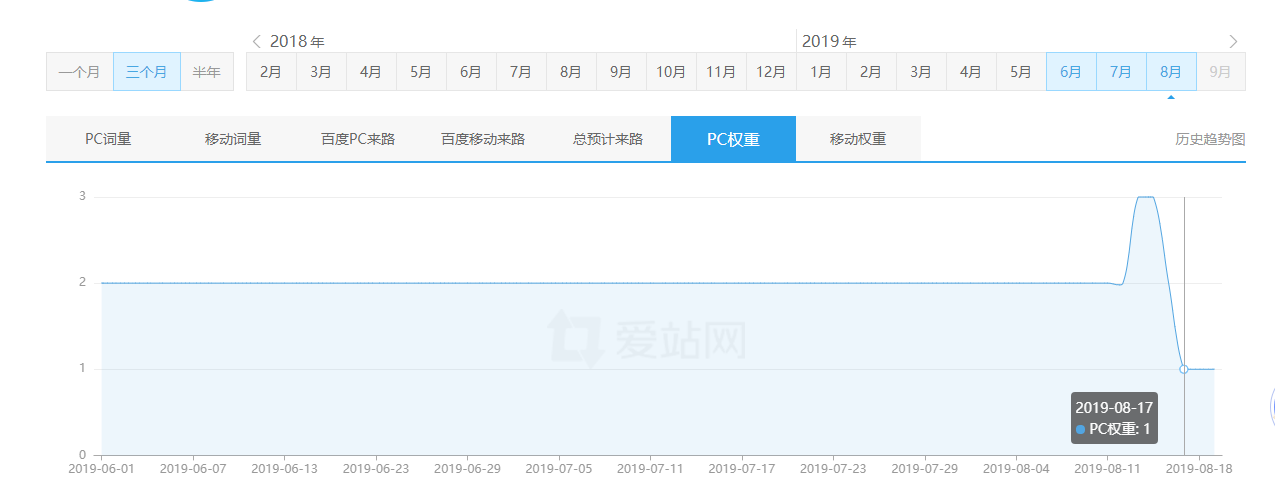Image resolution: width=1275 pixels, height=495 pixels.
Task: Select 2月 of 2018 in timeline
Action: (271, 72)
